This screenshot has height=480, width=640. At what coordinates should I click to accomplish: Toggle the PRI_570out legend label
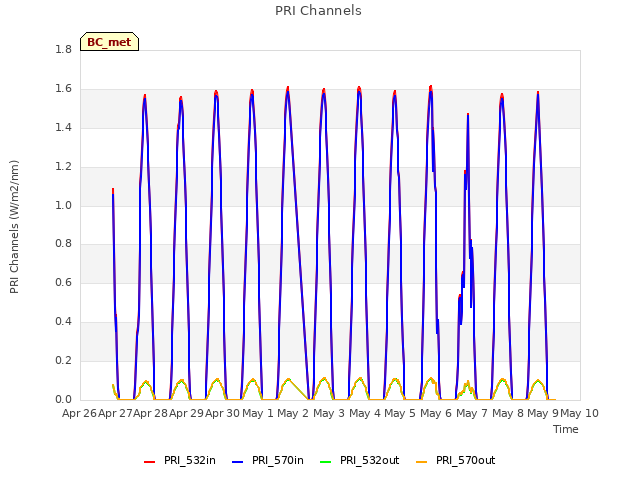point(466,460)
